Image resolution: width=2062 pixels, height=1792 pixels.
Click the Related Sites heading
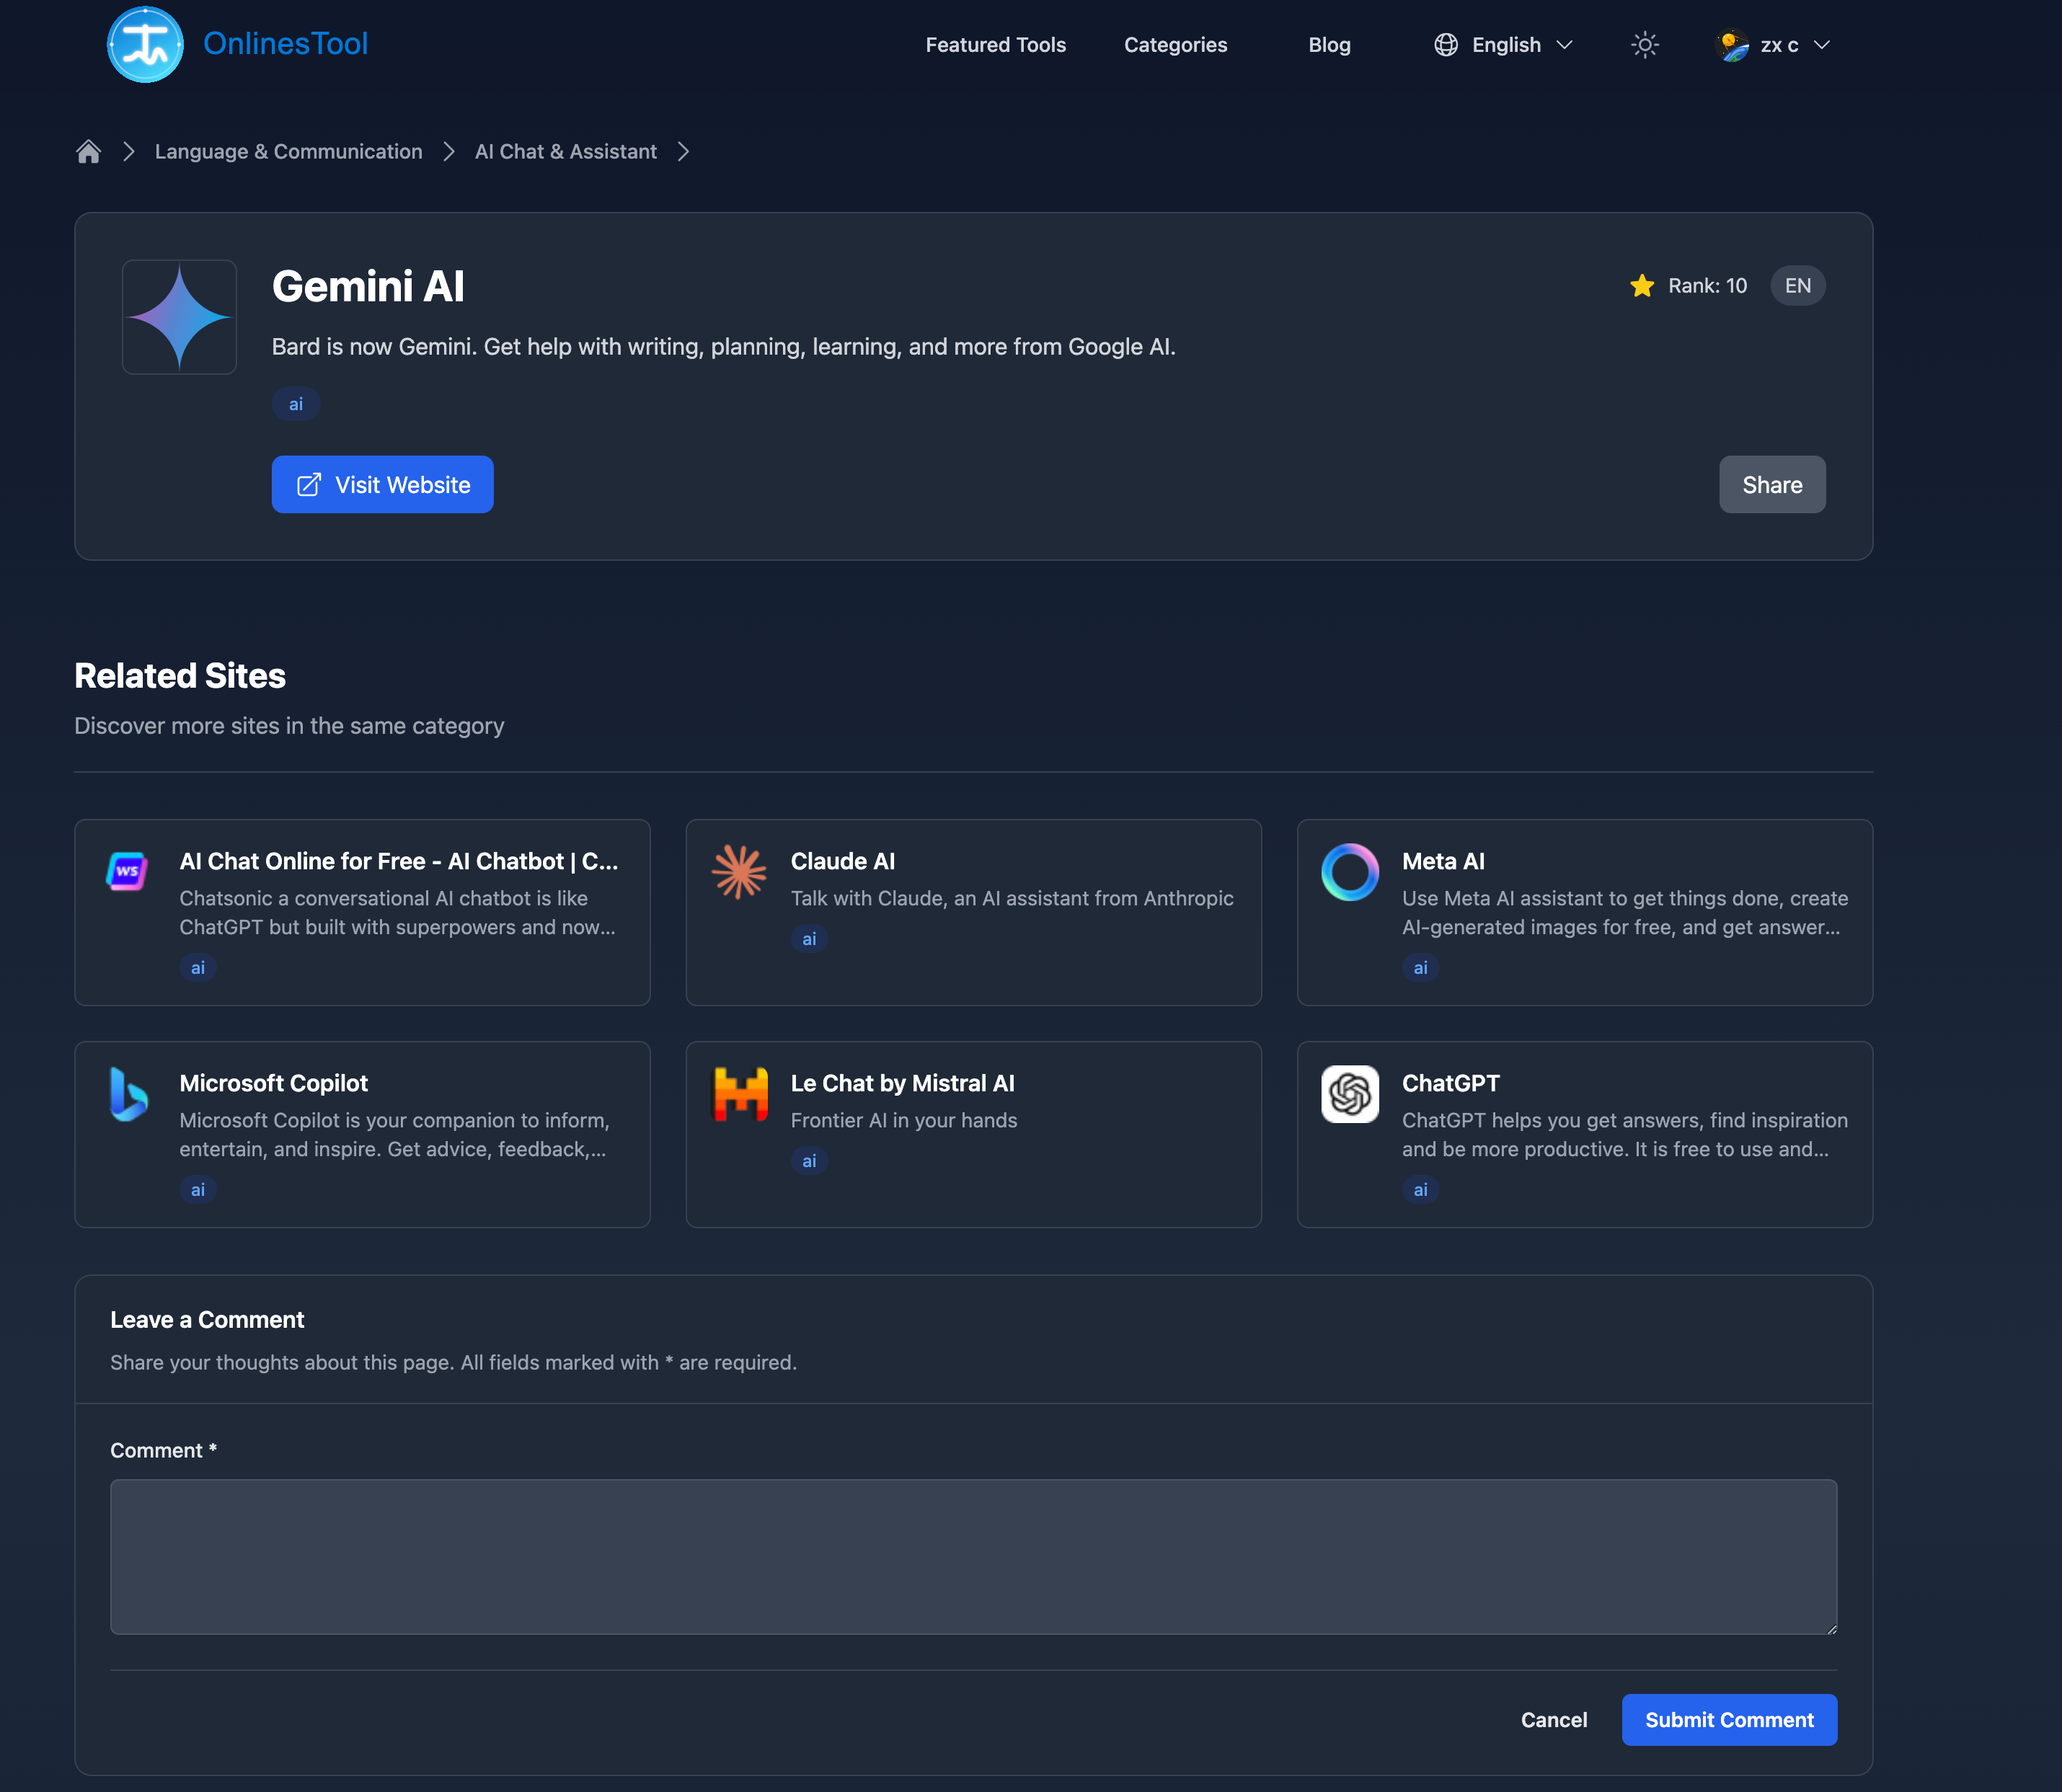tap(180, 676)
